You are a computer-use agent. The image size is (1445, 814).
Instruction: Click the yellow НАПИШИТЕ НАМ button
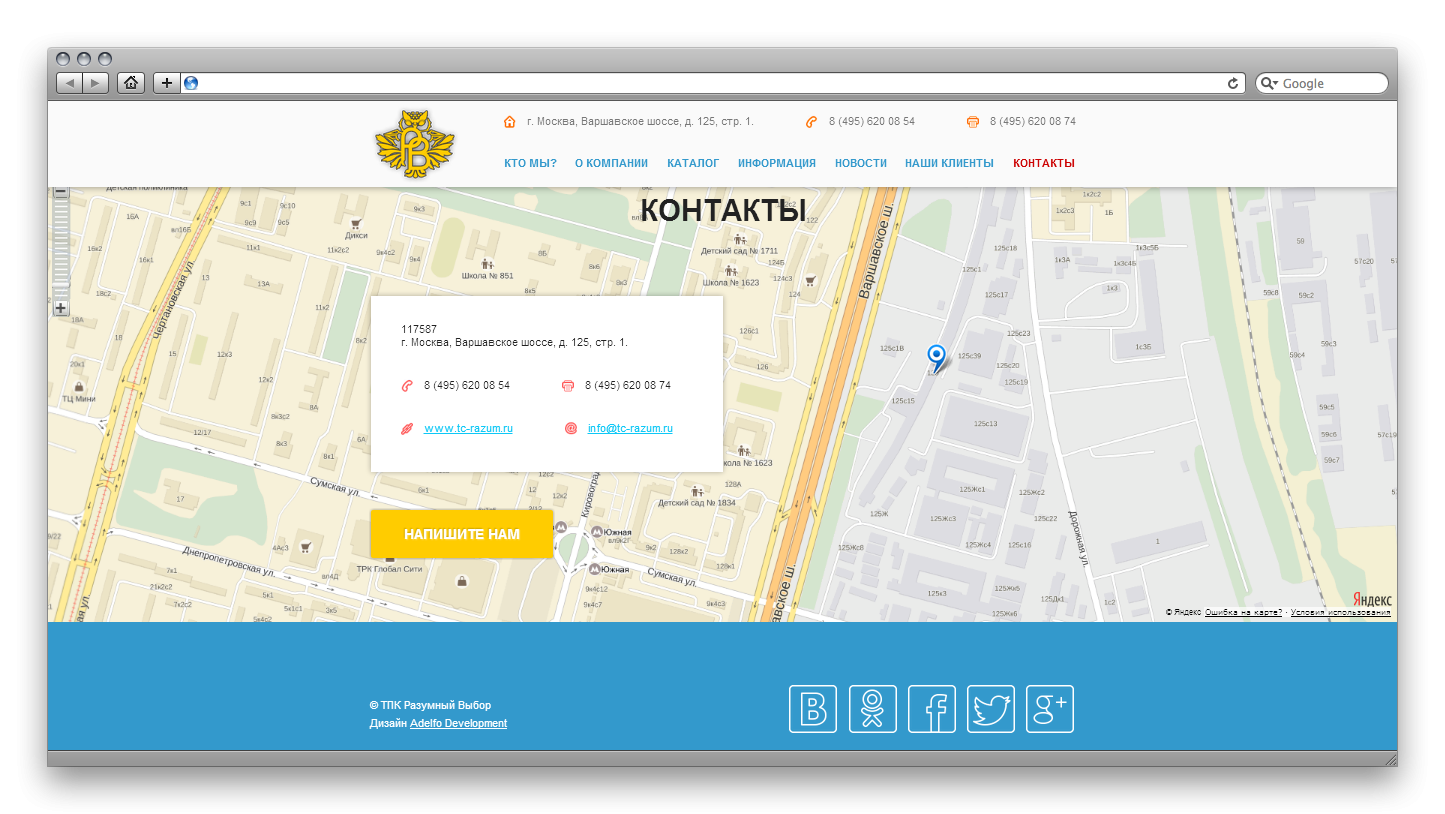pos(462,534)
